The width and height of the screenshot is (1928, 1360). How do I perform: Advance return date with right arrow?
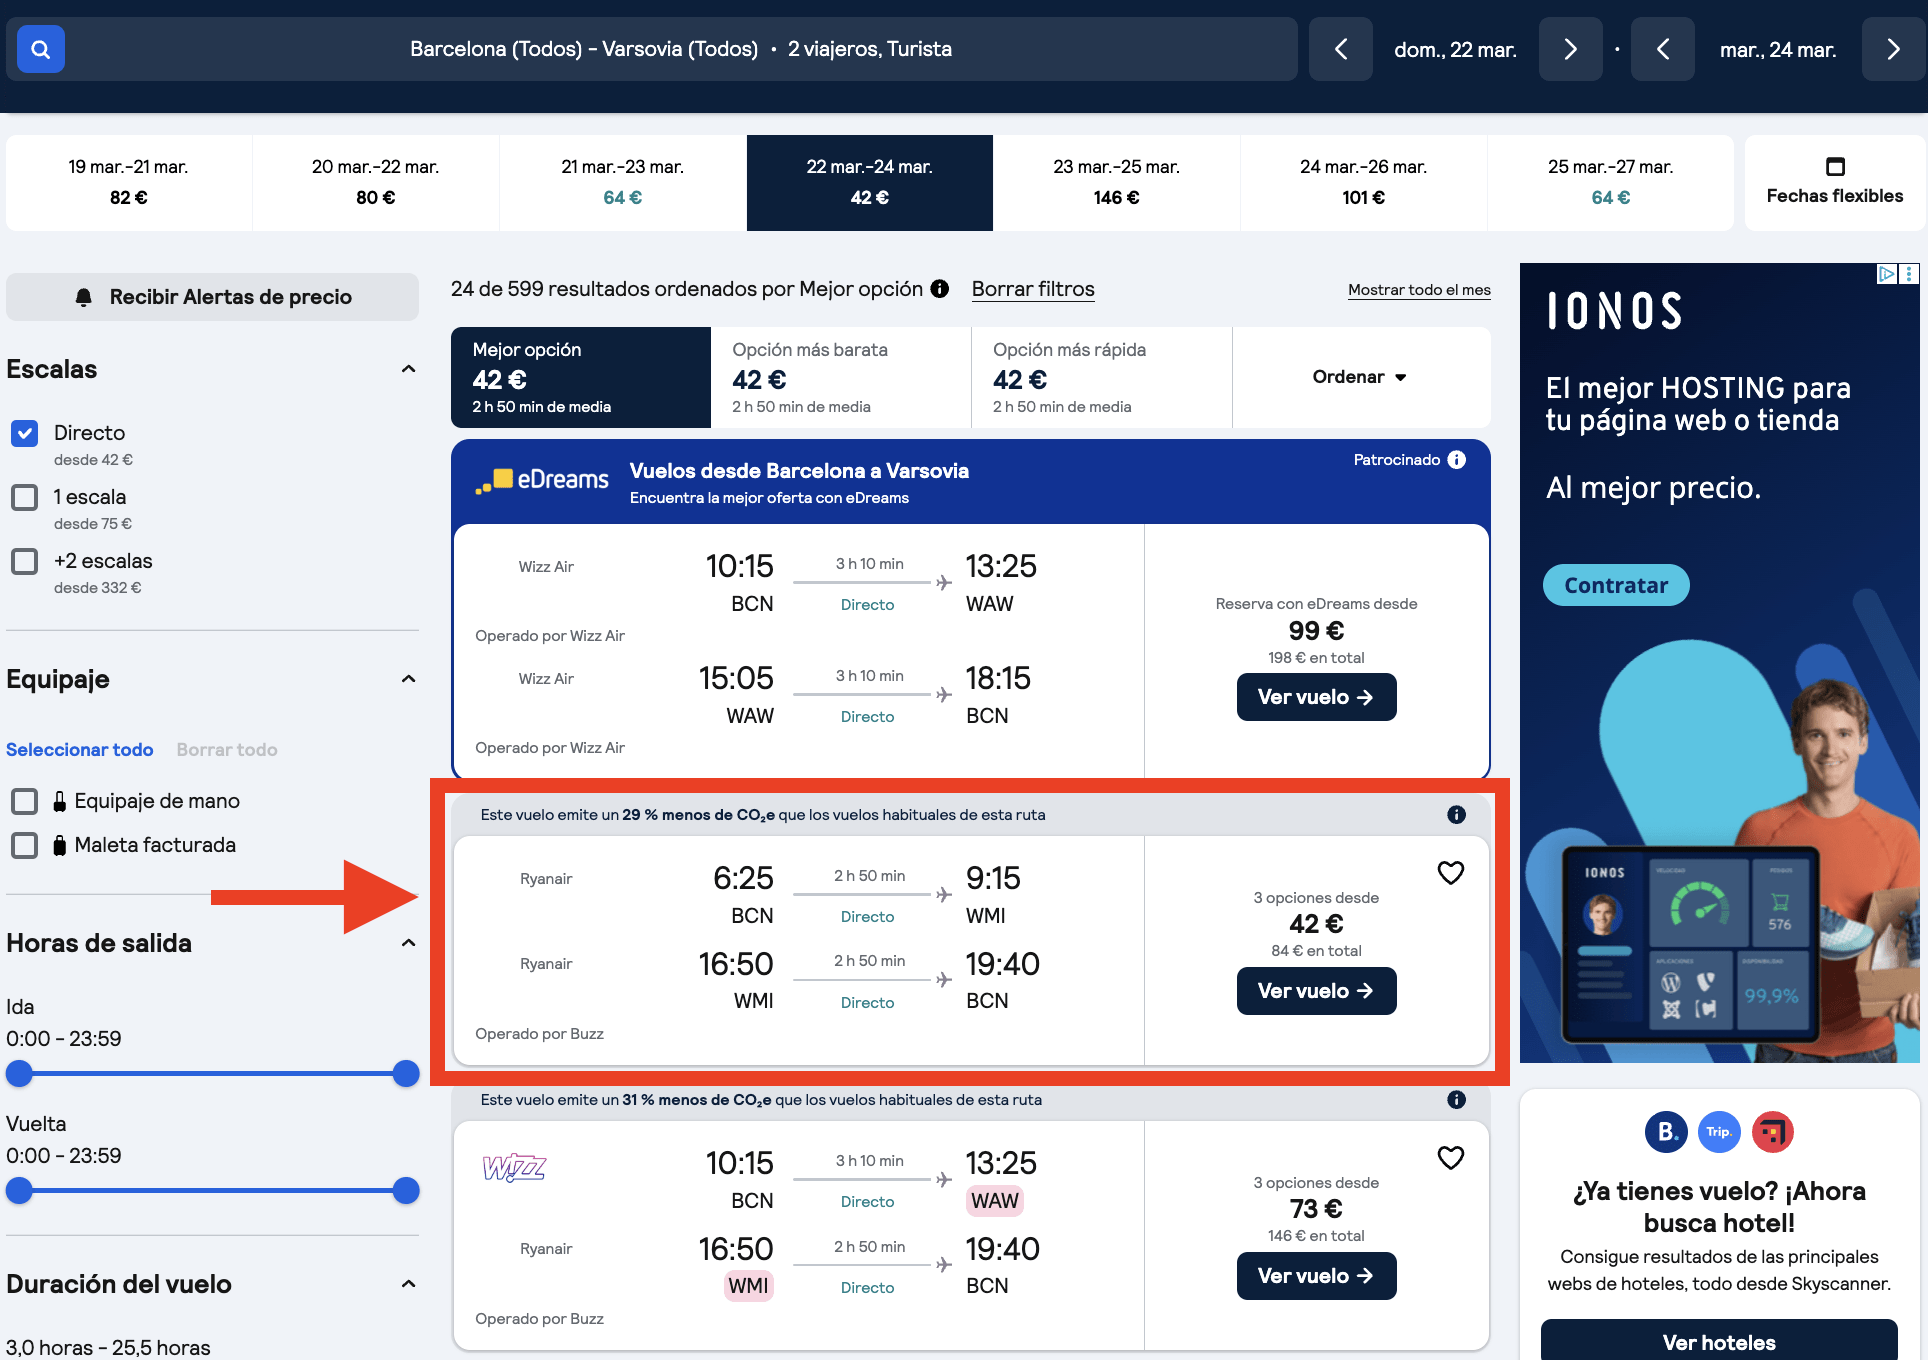(1893, 49)
